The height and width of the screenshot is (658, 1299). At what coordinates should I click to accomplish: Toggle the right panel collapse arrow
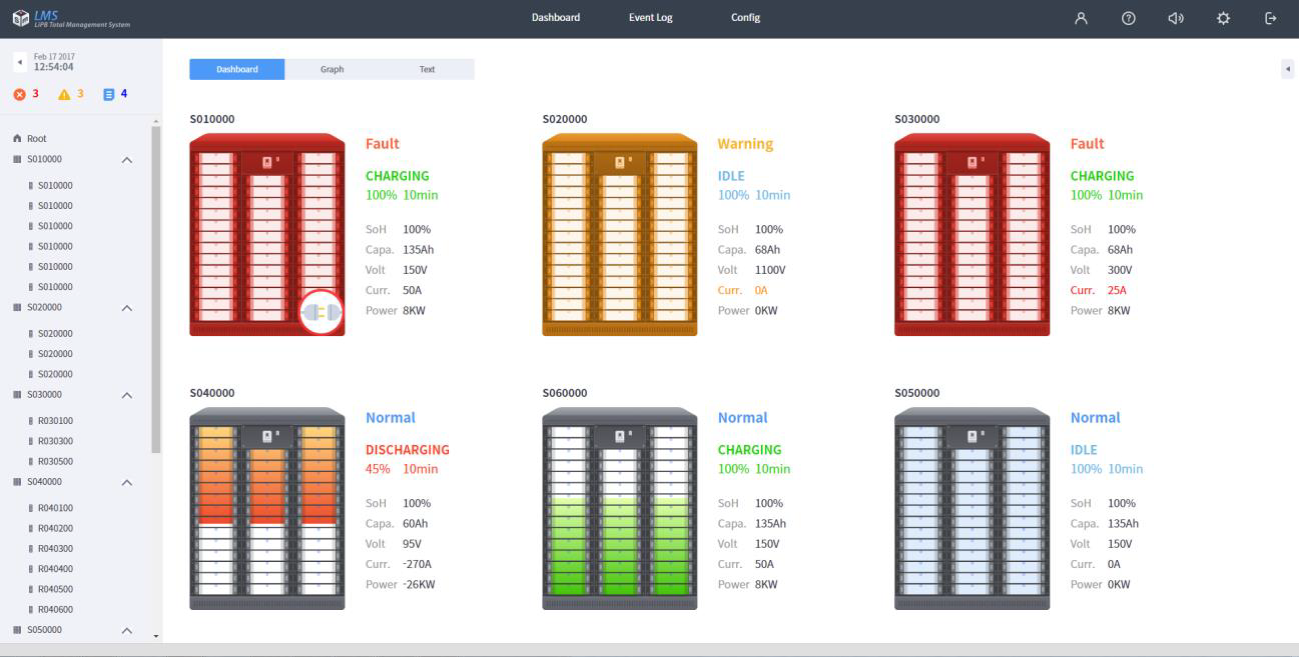(1288, 68)
